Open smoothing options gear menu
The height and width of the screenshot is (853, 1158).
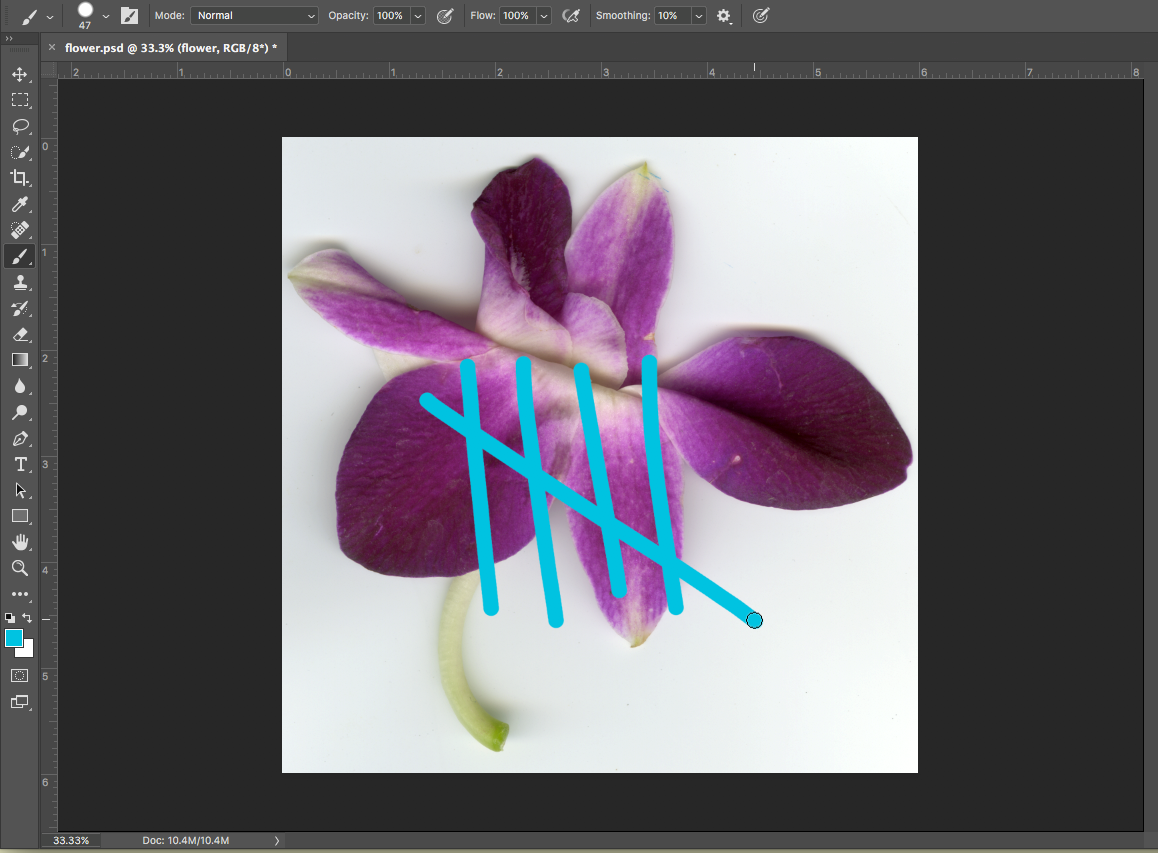724,16
